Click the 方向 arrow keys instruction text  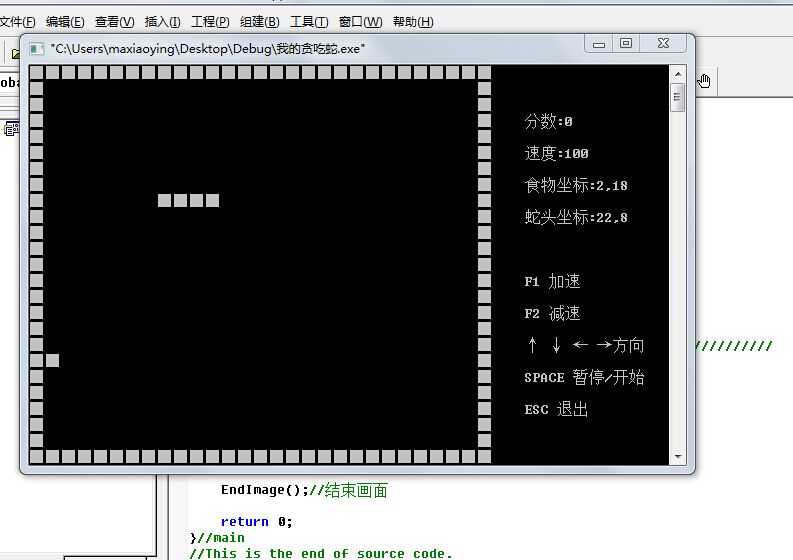(x=585, y=346)
